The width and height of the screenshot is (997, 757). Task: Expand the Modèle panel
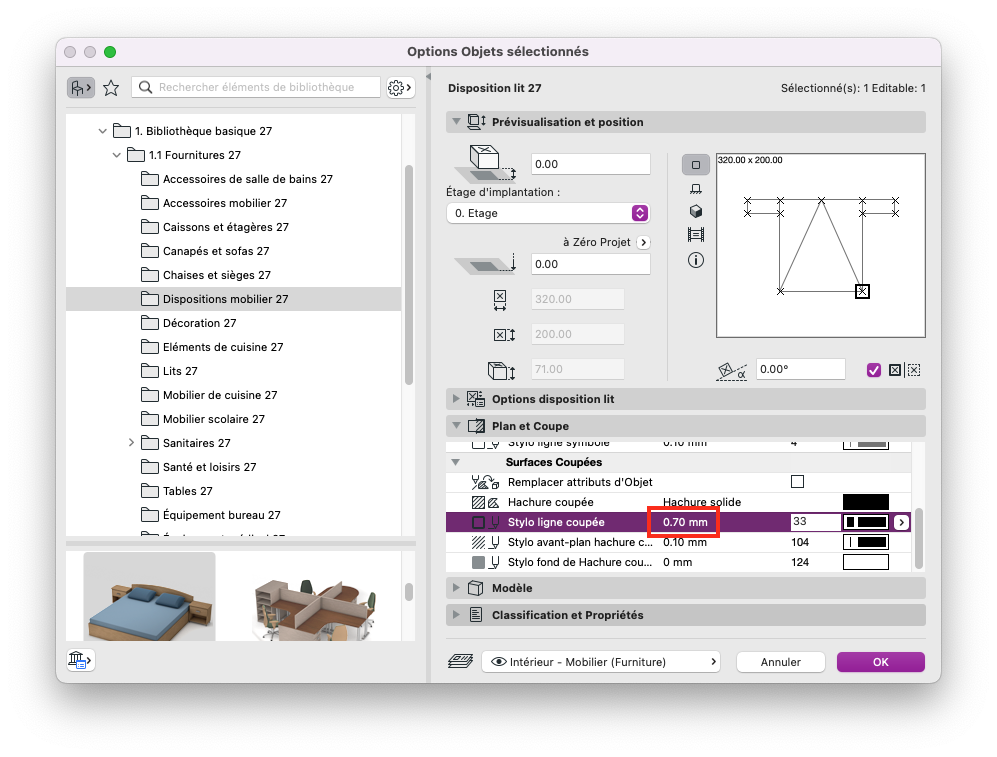tap(456, 588)
